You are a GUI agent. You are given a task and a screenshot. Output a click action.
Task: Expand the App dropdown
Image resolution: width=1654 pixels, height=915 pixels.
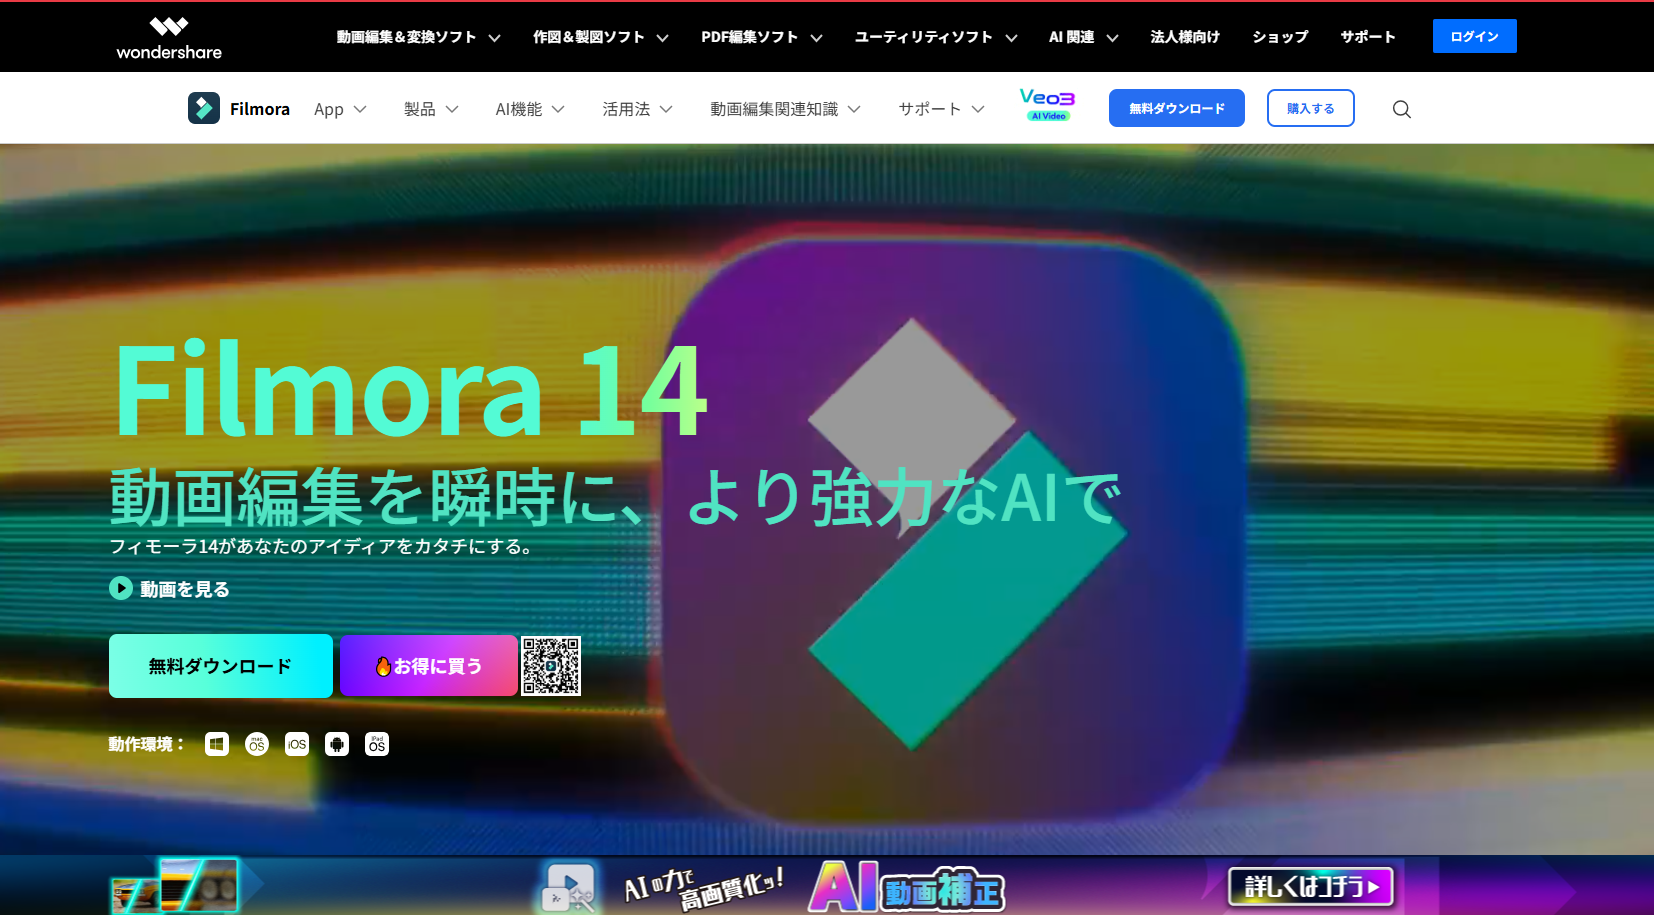[340, 109]
